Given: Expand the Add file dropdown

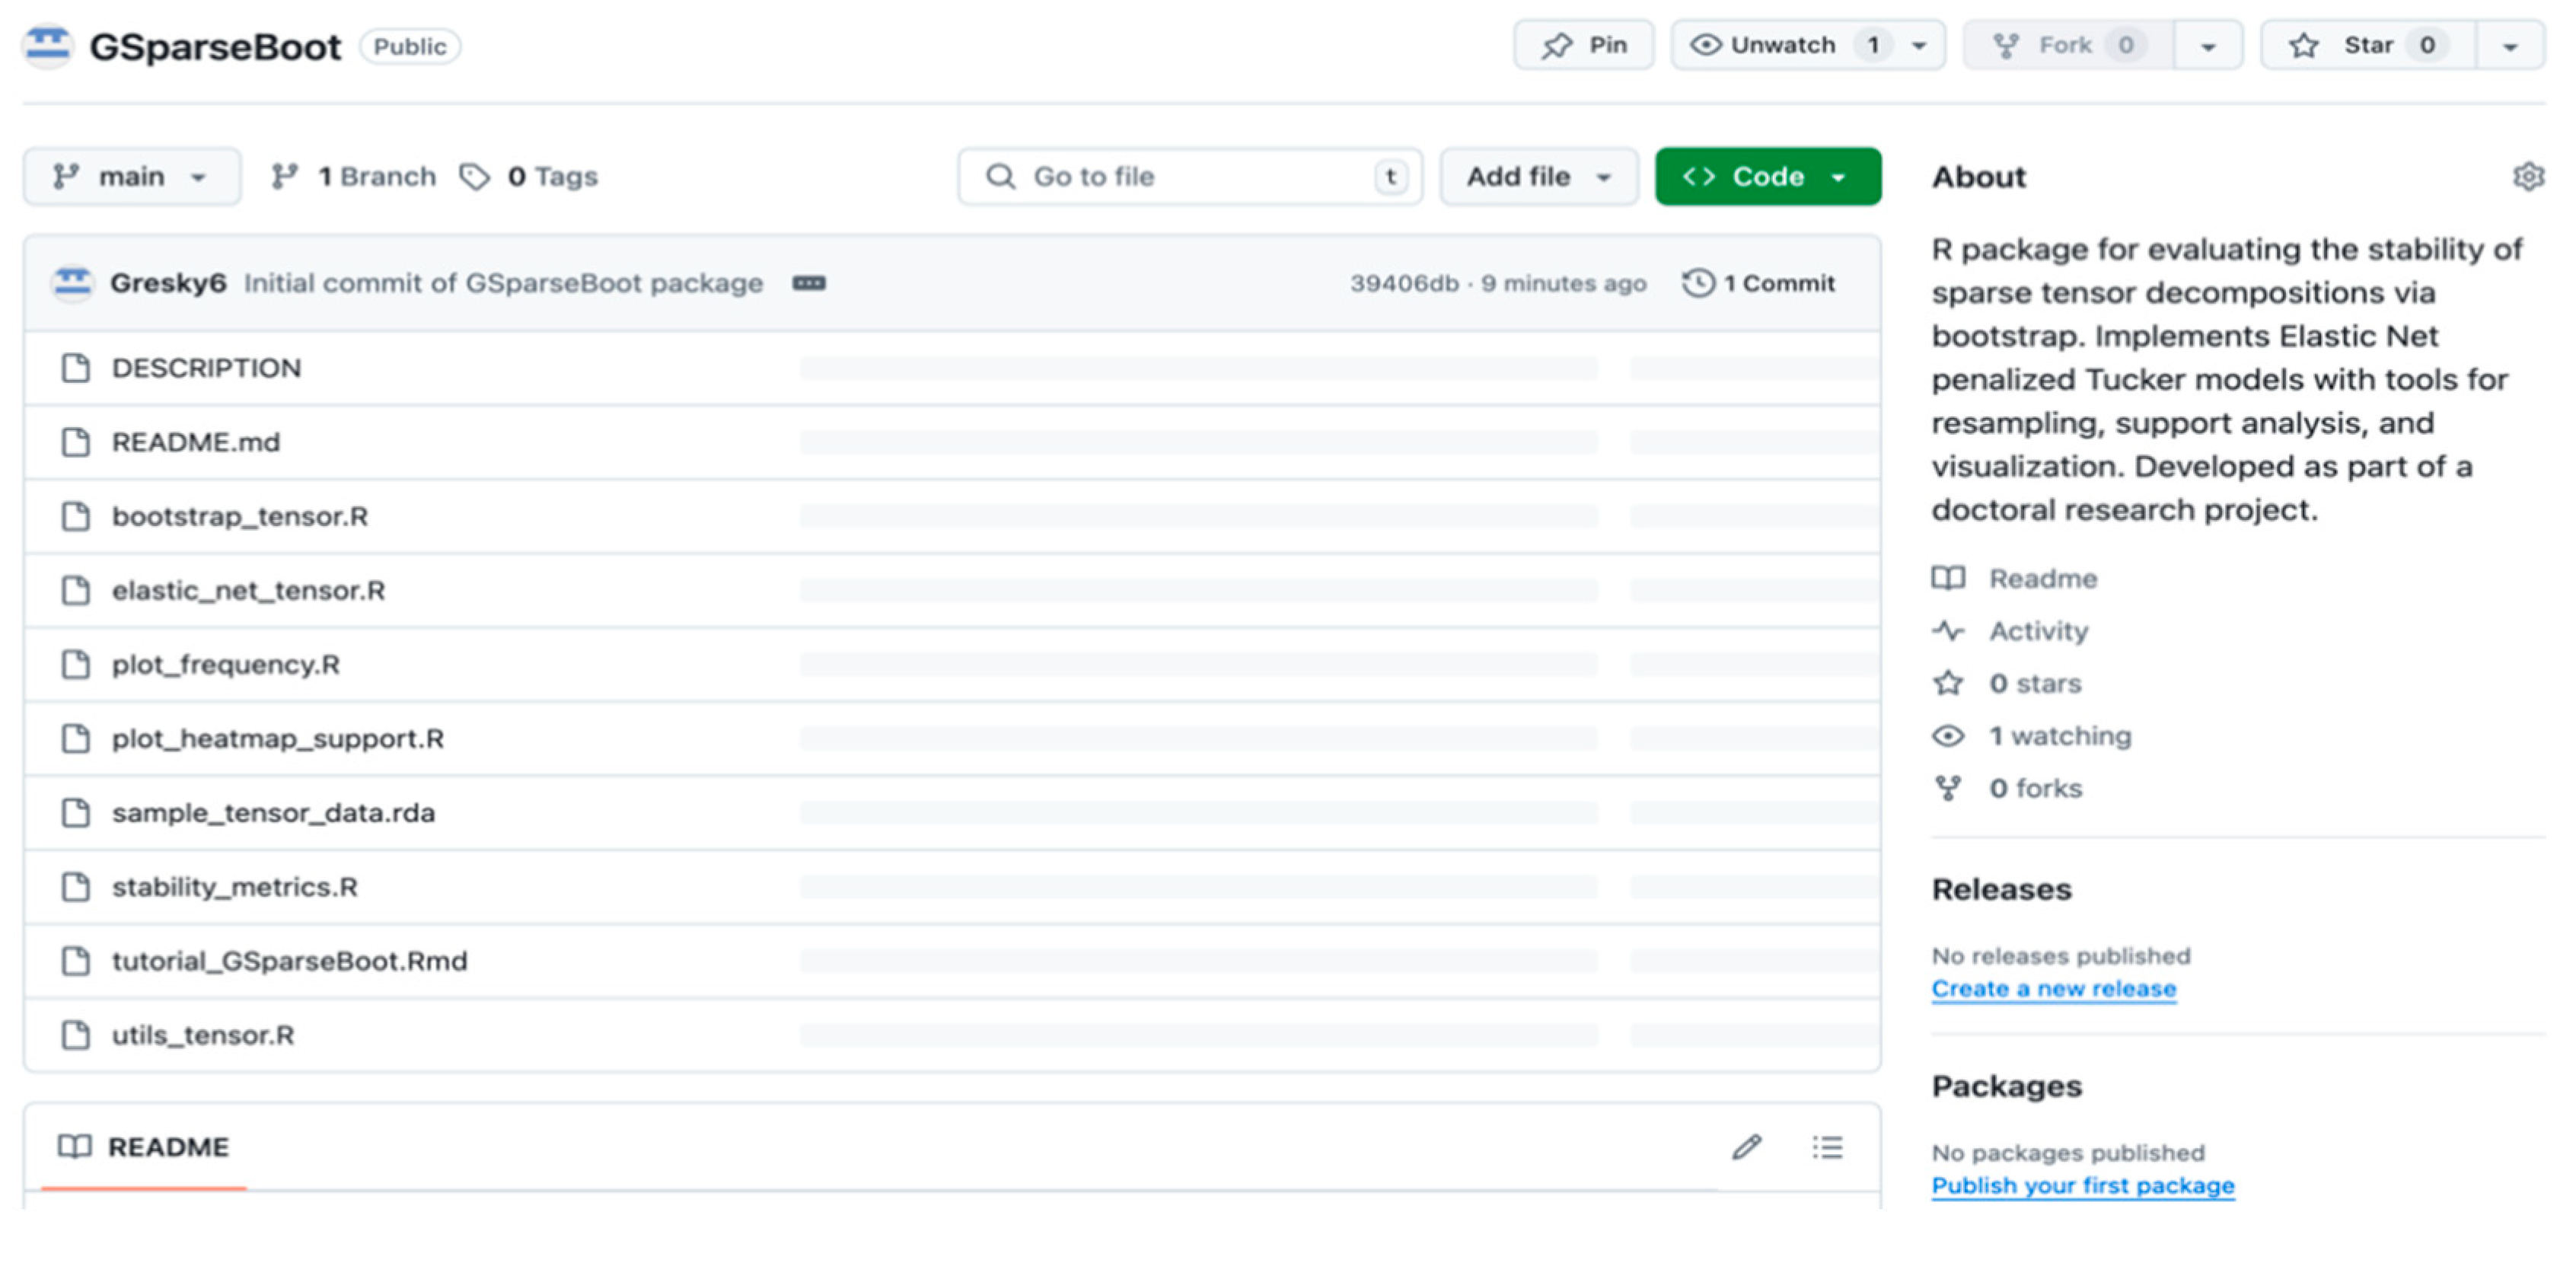Looking at the screenshot, I should pos(1537,177).
